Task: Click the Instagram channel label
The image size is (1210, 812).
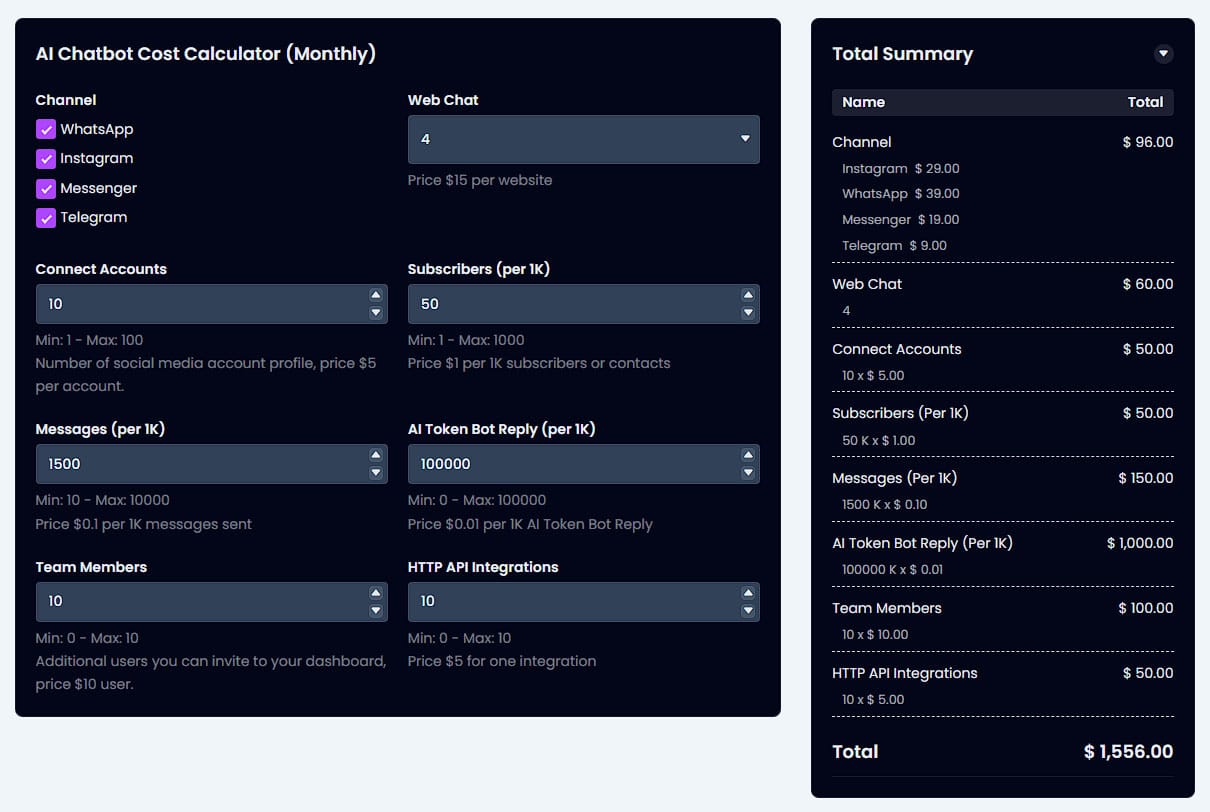Action: pyautogui.click(x=96, y=158)
